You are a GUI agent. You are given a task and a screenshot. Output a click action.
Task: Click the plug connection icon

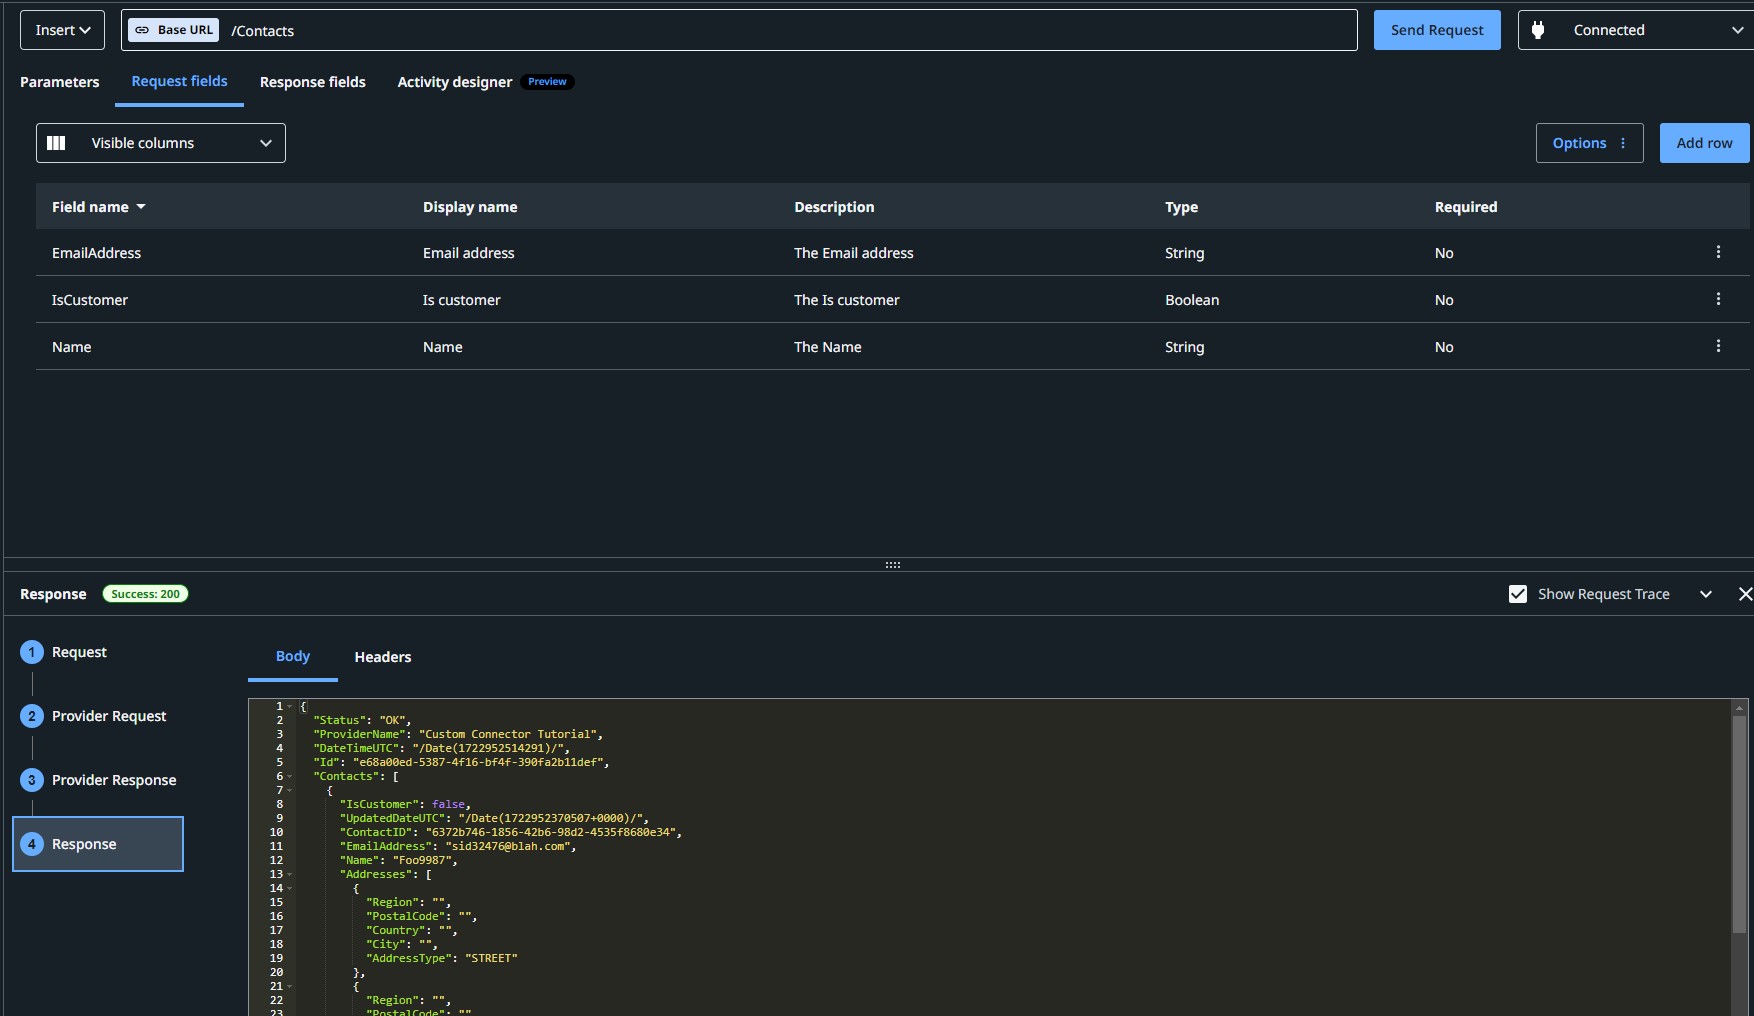pos(1538,30)
